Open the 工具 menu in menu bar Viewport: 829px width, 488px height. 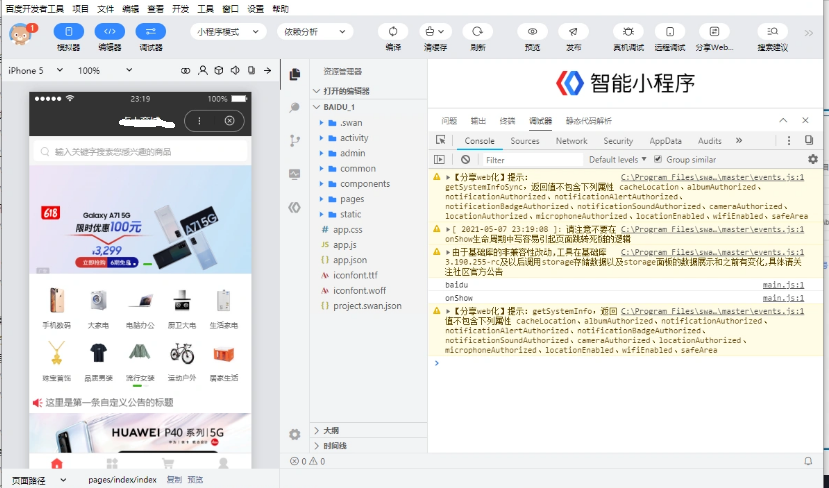coord(205,8)
